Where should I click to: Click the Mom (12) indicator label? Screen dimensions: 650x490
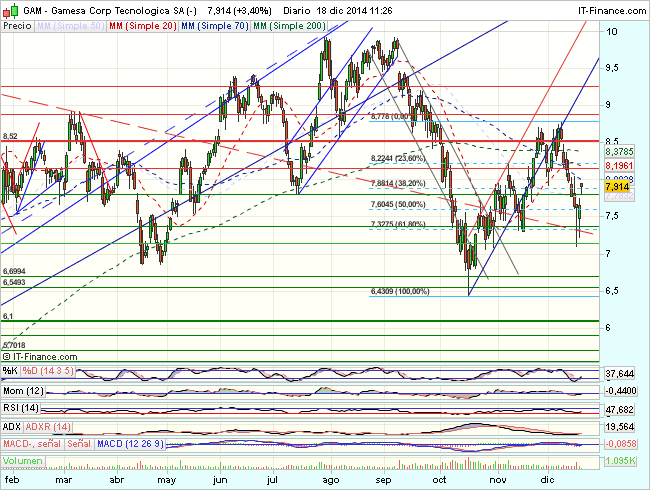point(23,391)
